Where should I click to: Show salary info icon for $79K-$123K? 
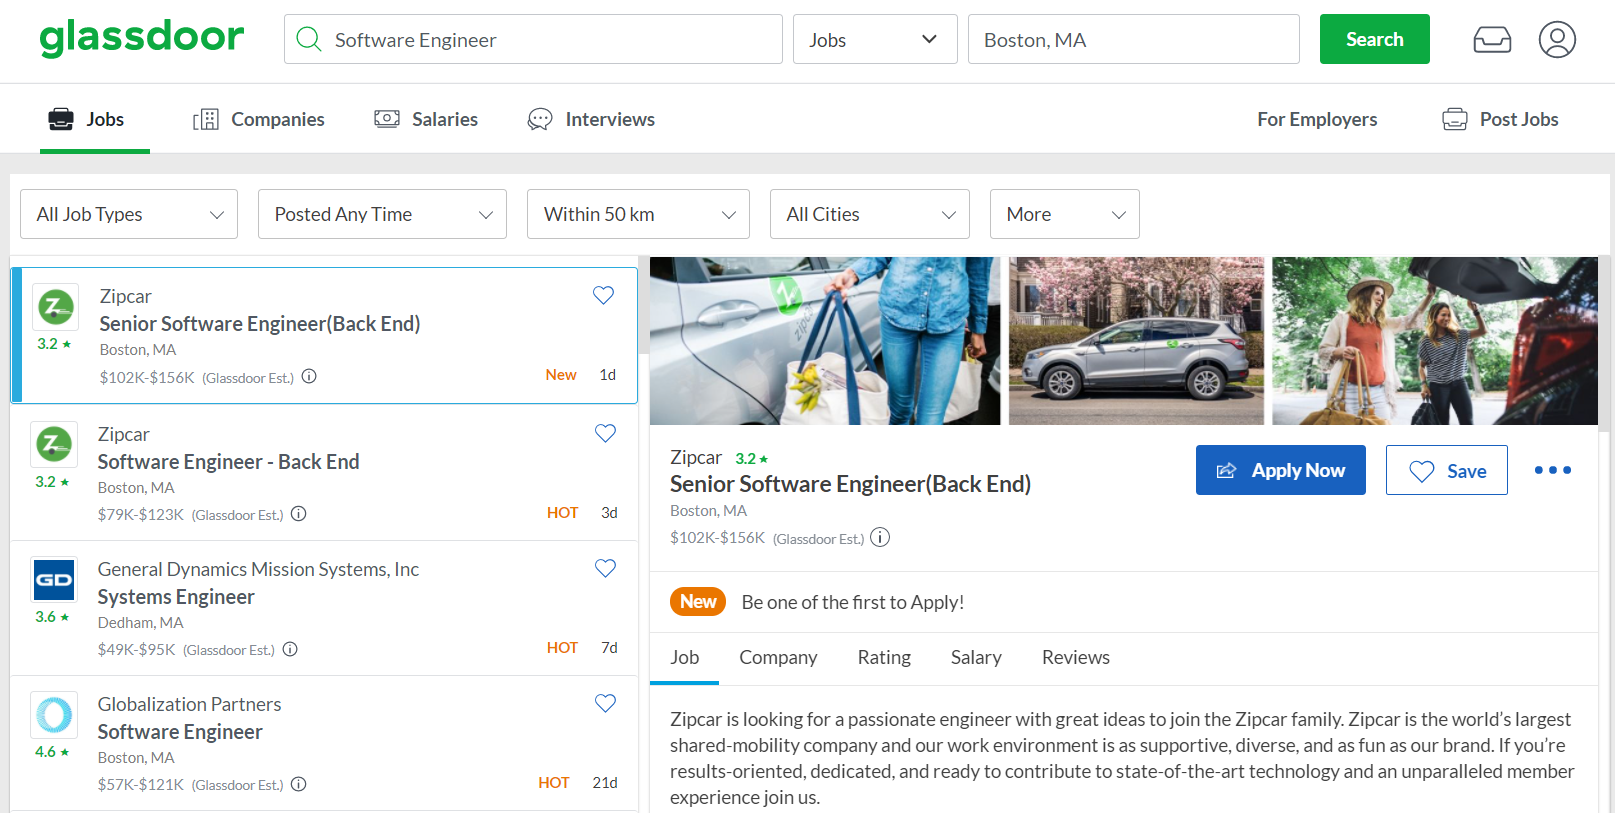click(298, 514)
